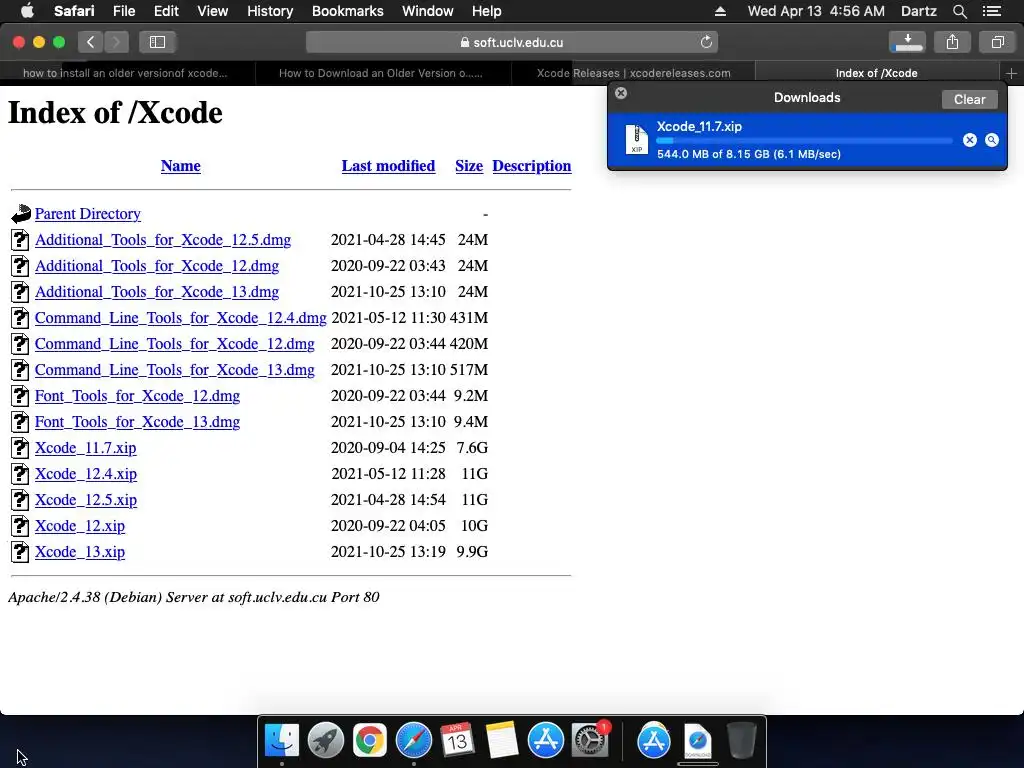The height and width of the screenshot is (768, 1024).
Task: Click the Parent Directory folder arrow icon
Action: [21, 214]
